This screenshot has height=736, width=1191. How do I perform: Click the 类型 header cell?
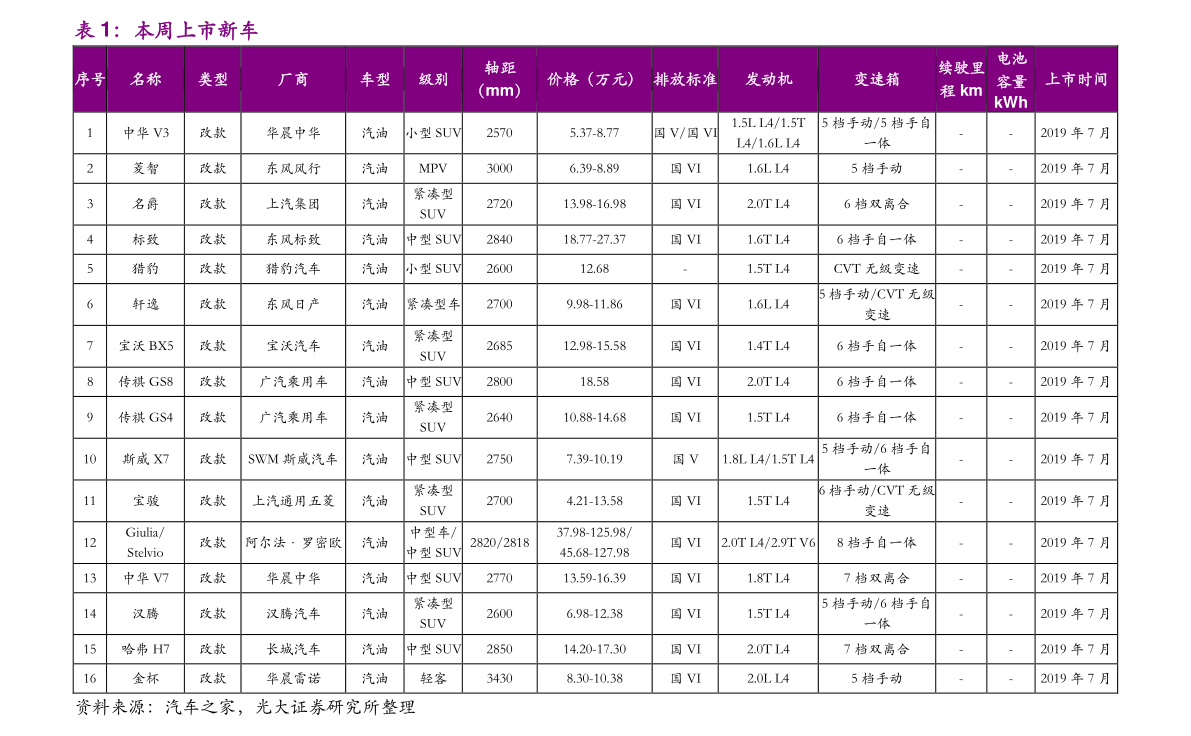tap(212, 79)
